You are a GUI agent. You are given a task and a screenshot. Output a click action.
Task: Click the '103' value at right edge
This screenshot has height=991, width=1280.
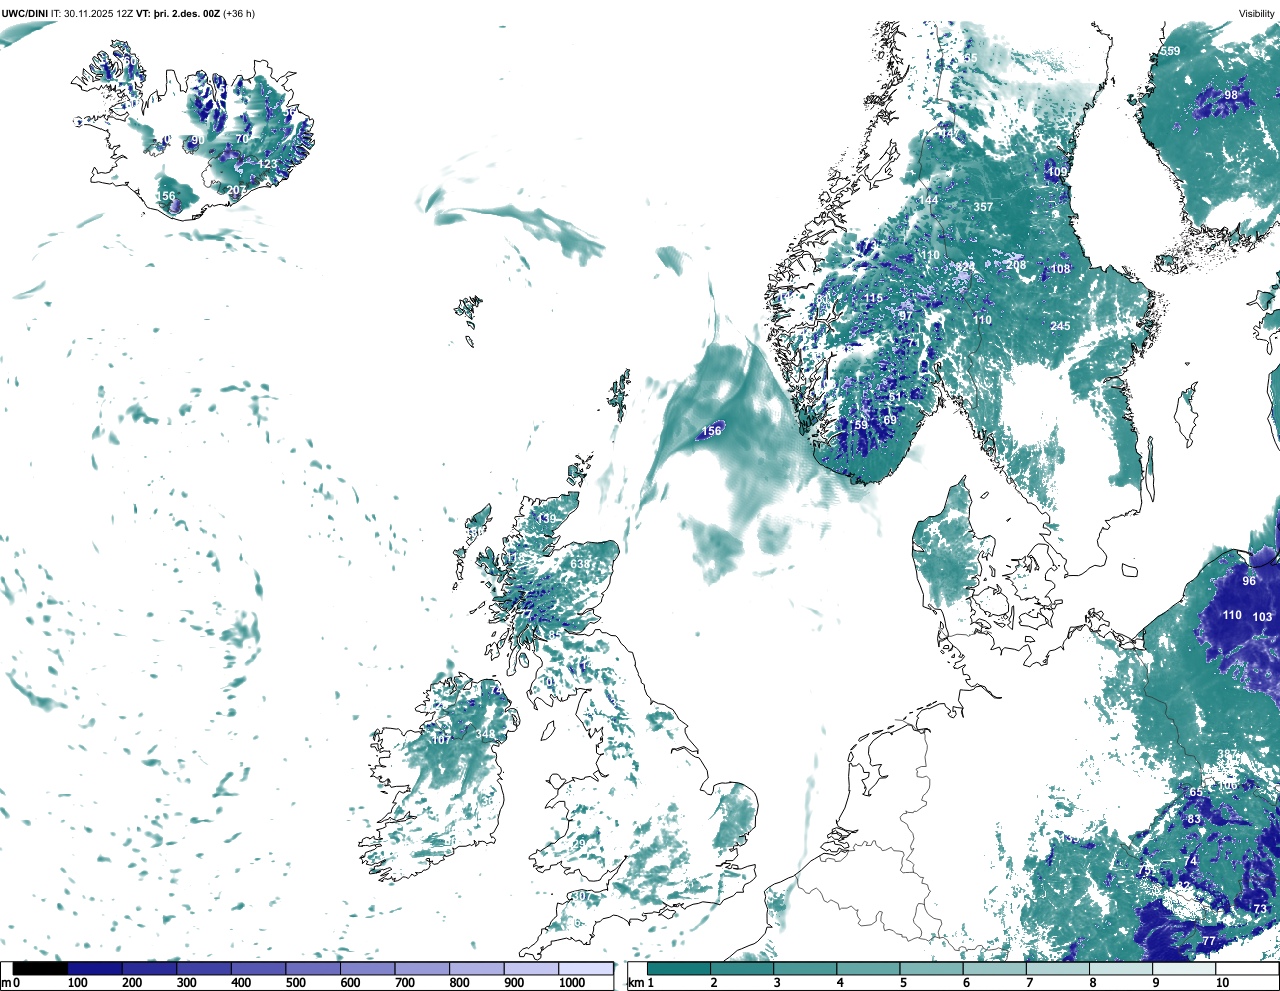[1263, 617]
